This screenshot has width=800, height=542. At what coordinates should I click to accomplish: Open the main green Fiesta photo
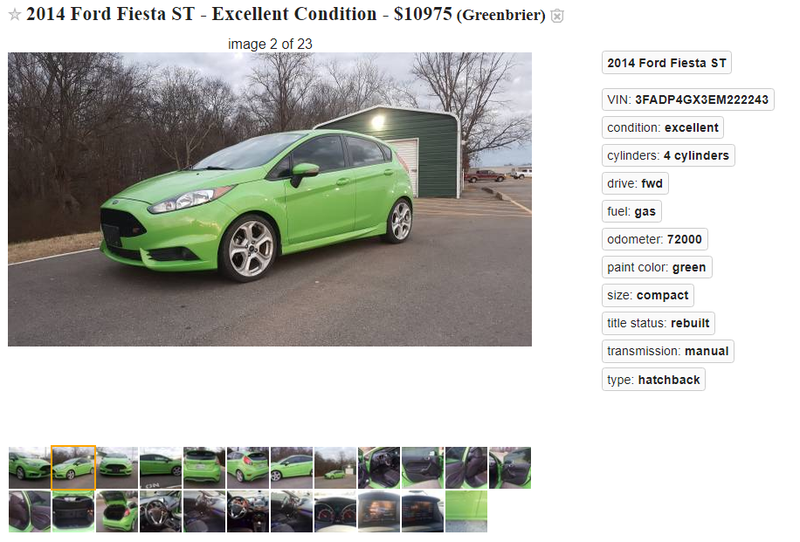tap(270, 199)
